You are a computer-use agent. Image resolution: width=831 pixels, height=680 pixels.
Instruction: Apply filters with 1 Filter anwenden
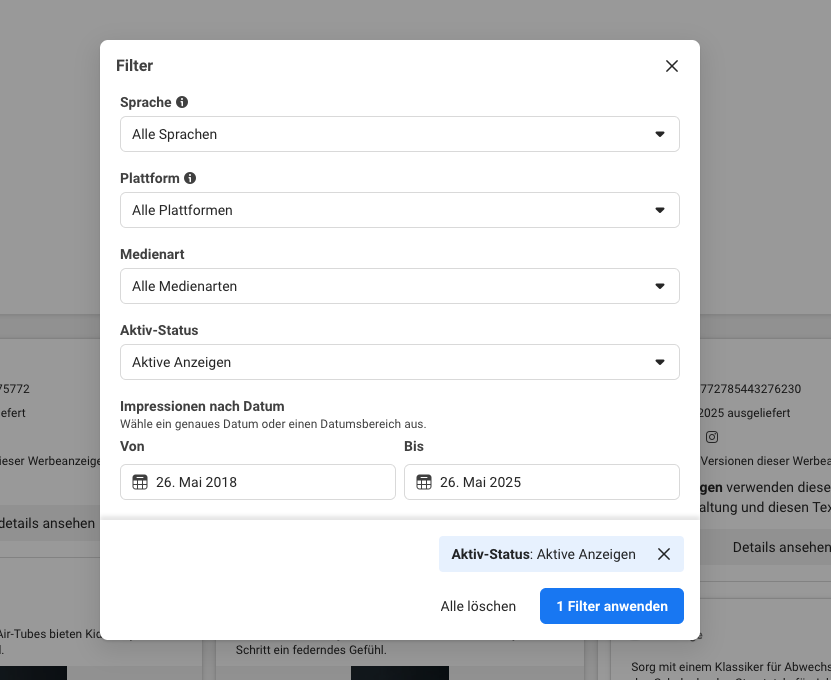pos(612,606)
